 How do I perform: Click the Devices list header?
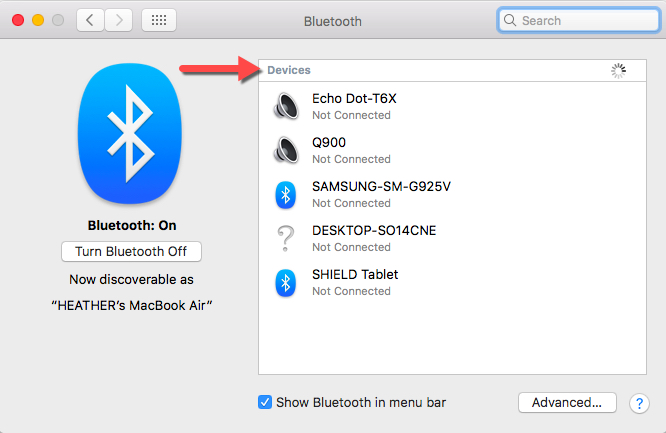(452, 71)
